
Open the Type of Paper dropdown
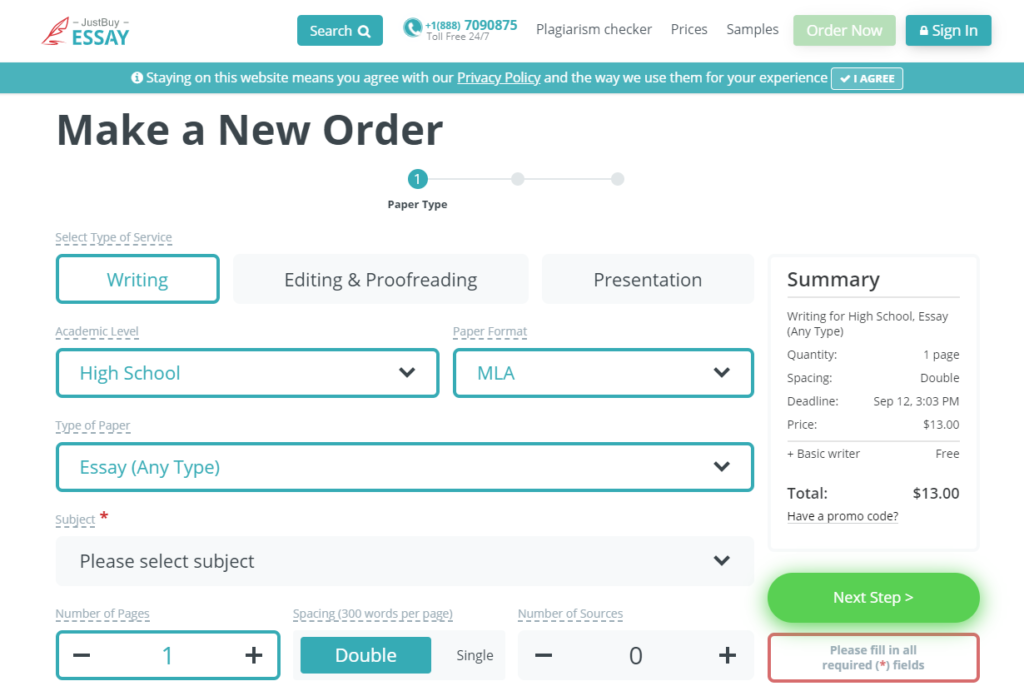coord(405,467)
